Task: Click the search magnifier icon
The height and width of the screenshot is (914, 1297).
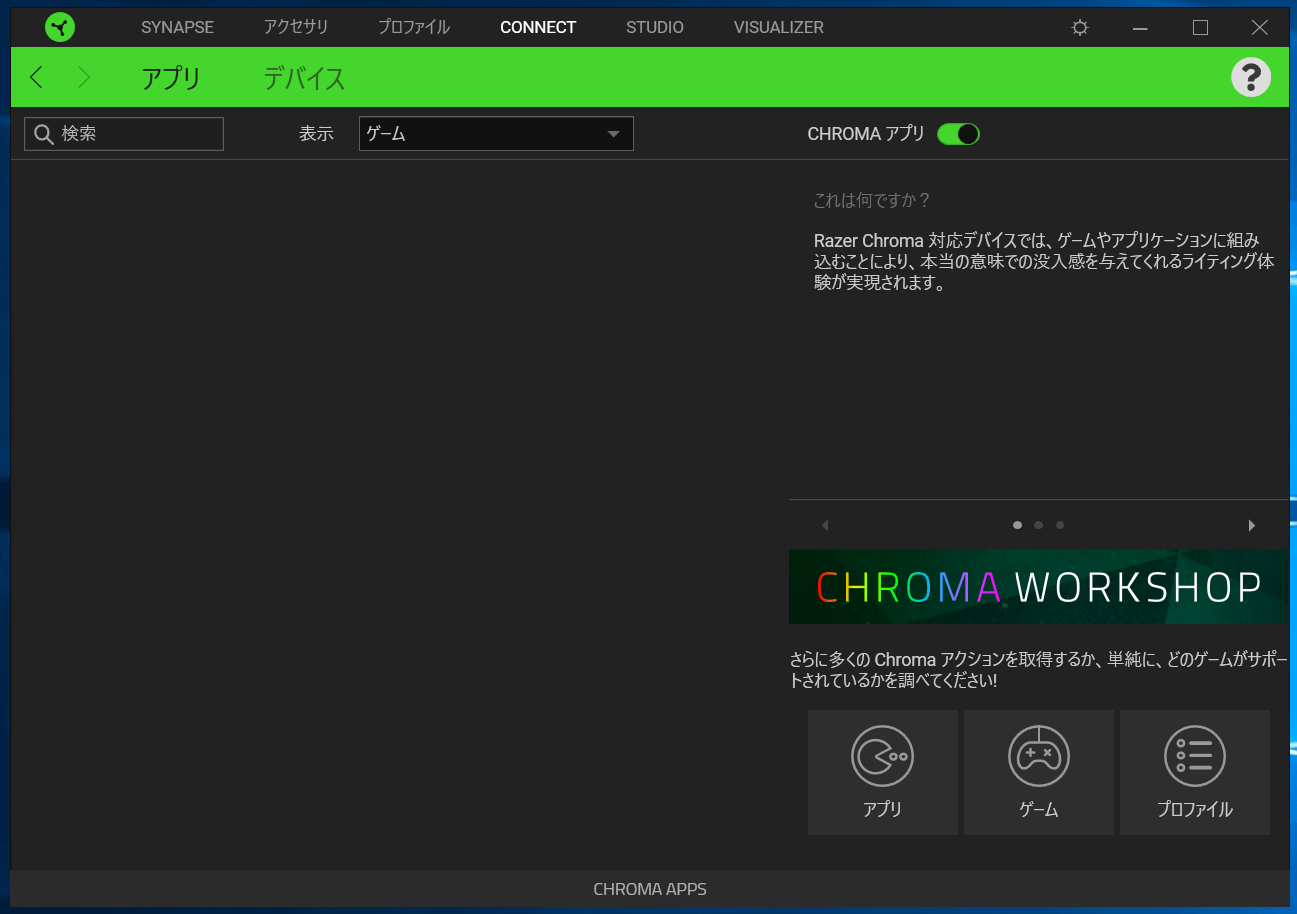Action: click(x=44, y=134)
